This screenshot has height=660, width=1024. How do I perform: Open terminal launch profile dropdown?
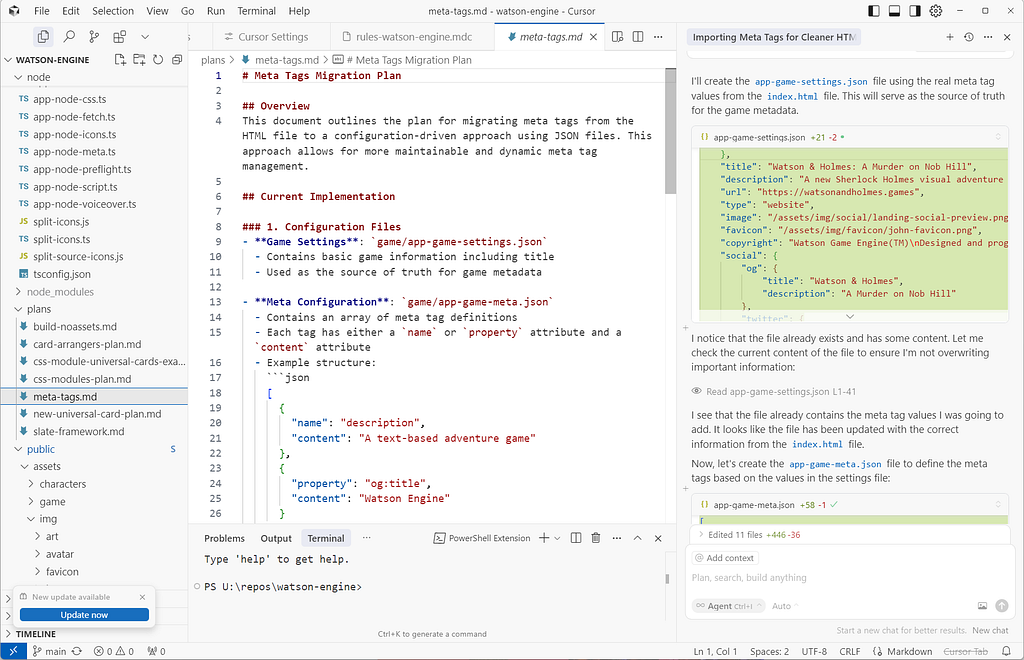pyautogui.click(x=557, y=538)
